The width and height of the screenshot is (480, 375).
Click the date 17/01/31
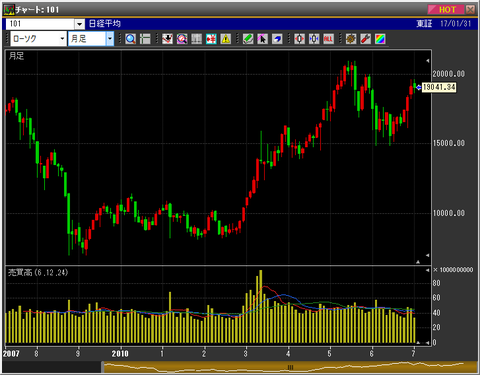[456, 24]
